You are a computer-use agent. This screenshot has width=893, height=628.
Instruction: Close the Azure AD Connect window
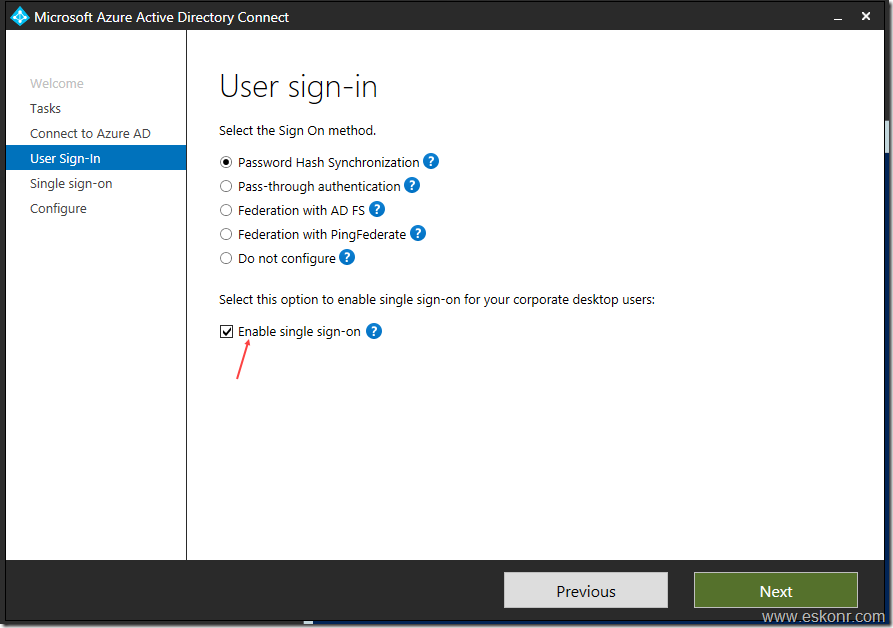click(866, 17)
